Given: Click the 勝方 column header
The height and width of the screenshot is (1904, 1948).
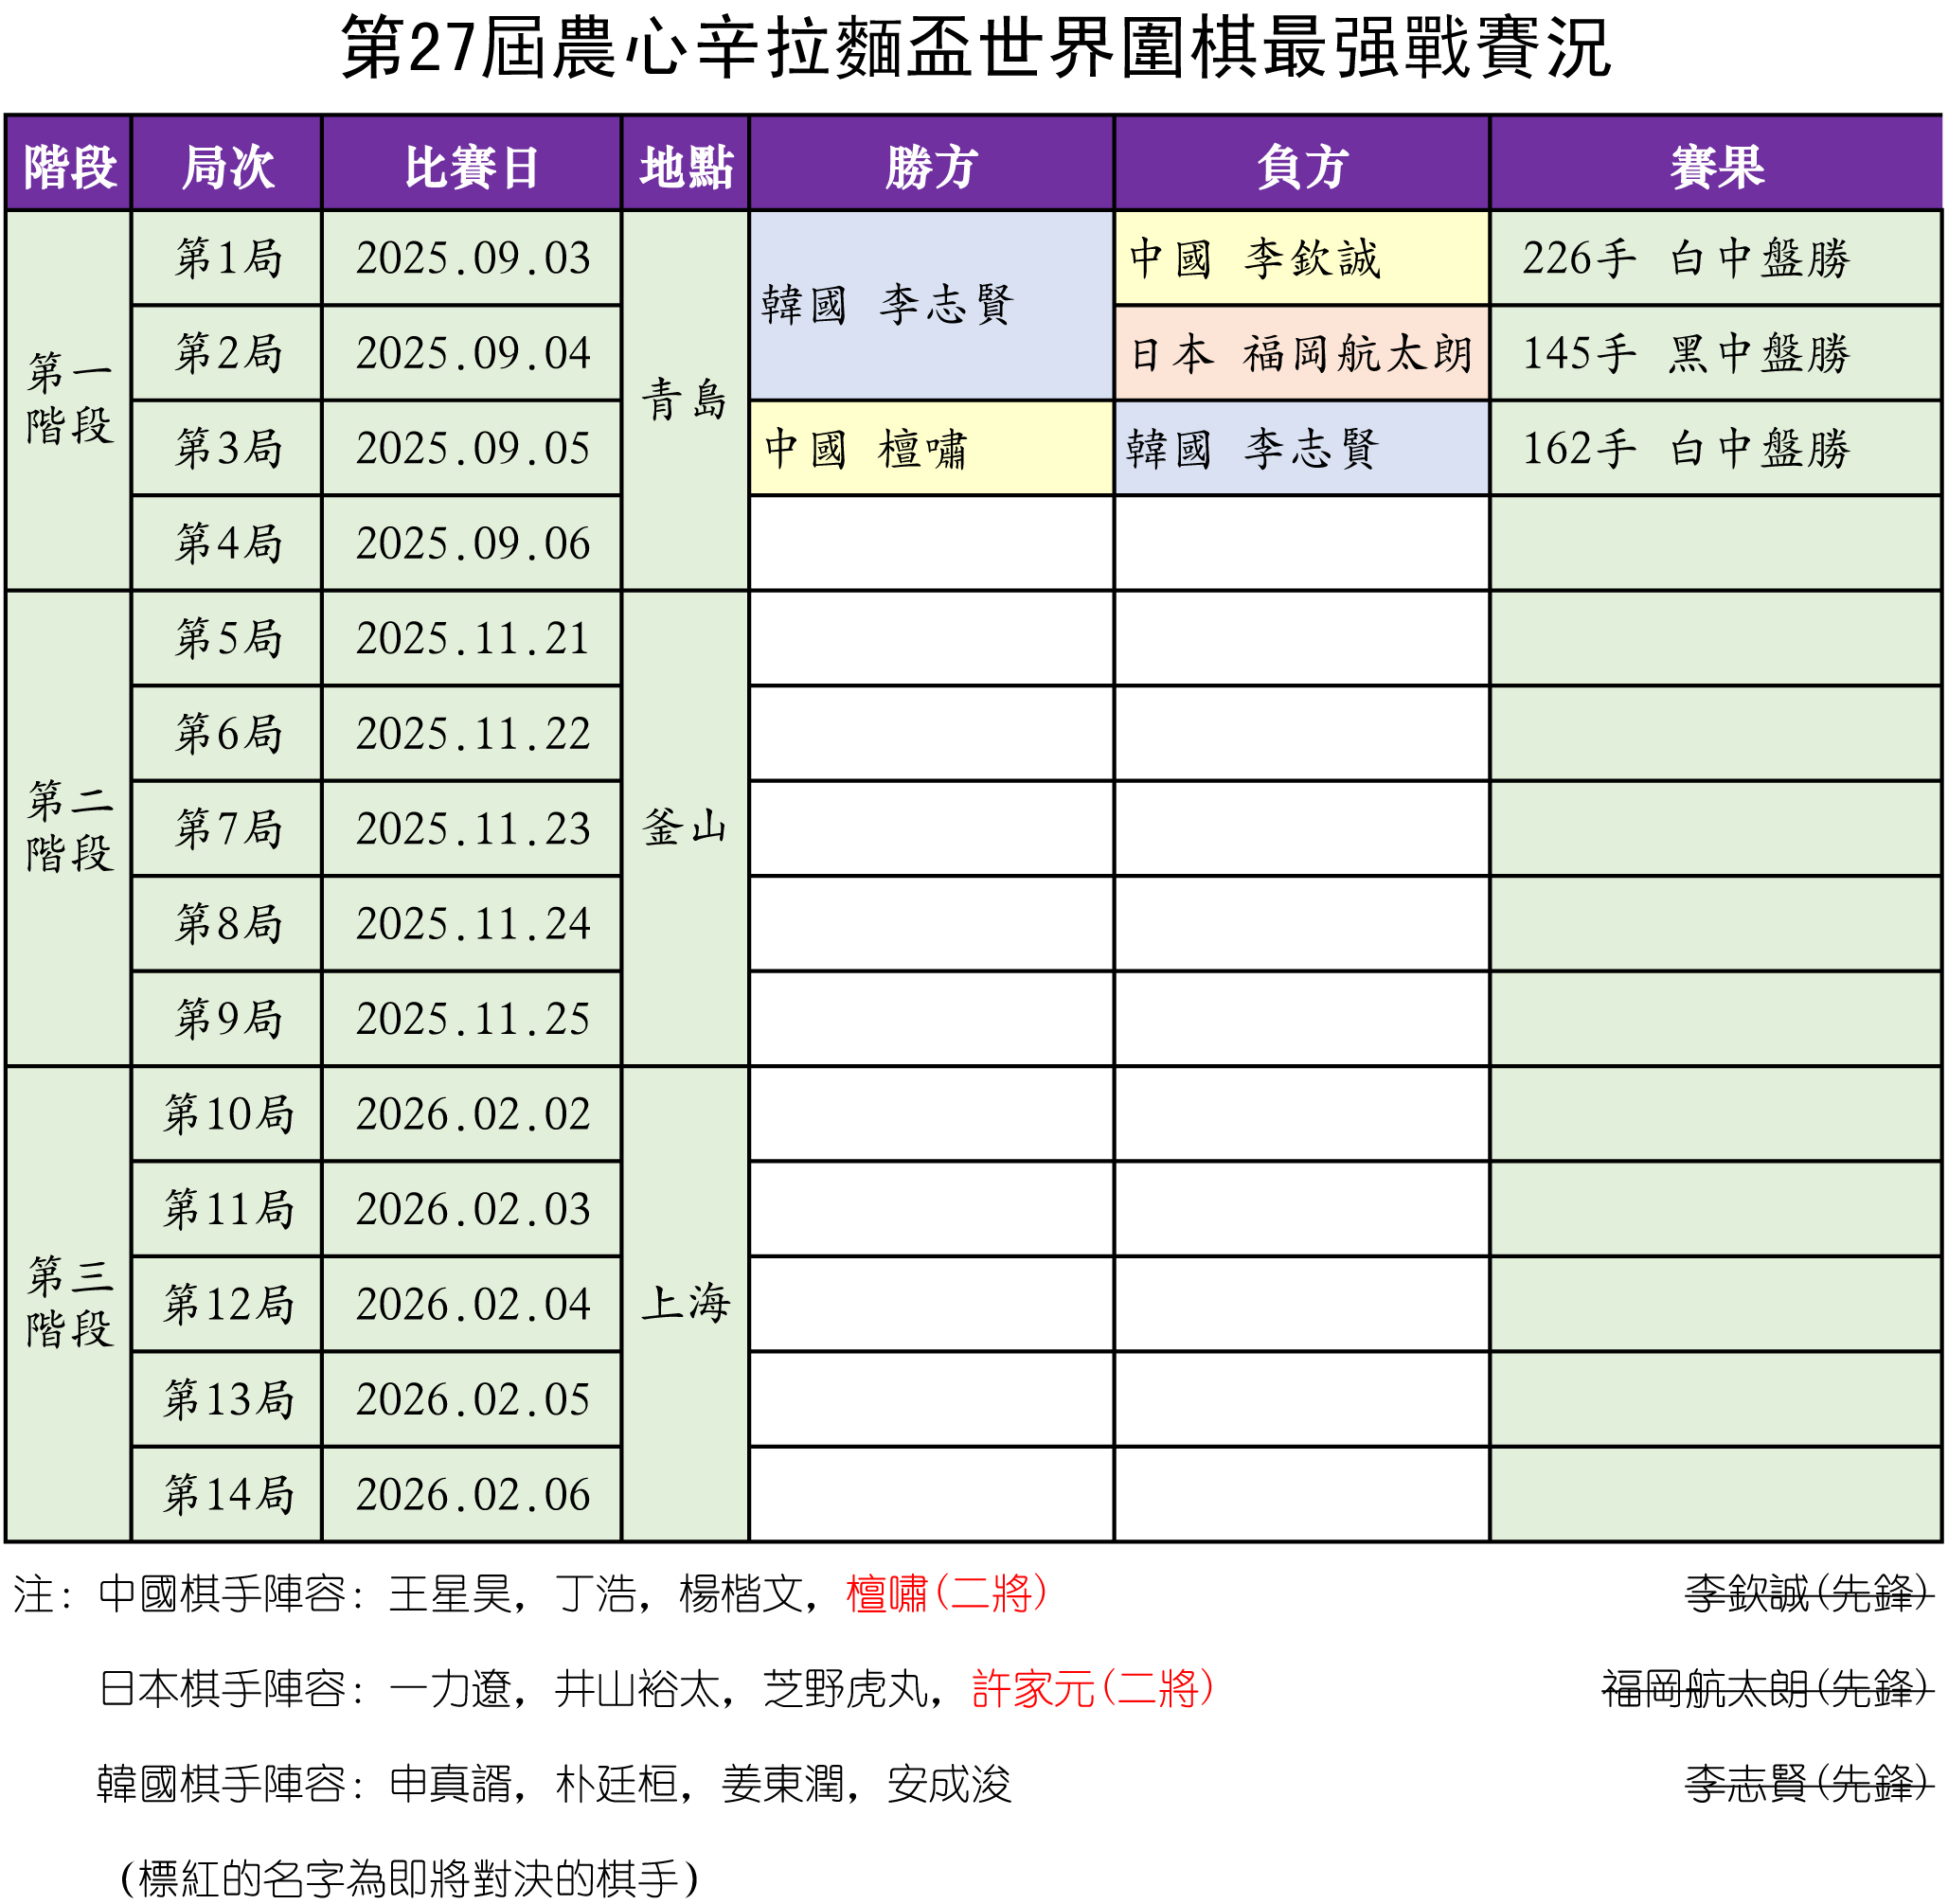Looking at the screenshot, I should pyautogui.click(x=932, y=165).
